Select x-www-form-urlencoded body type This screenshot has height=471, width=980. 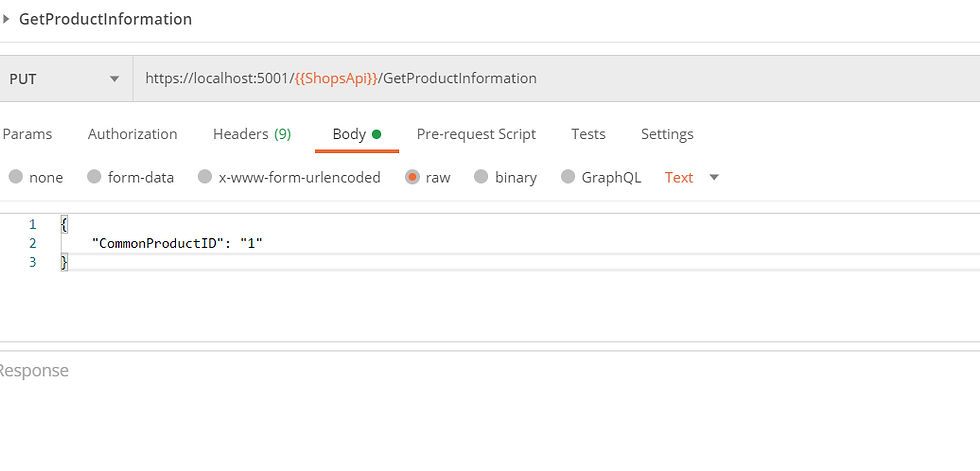[205, 177]
